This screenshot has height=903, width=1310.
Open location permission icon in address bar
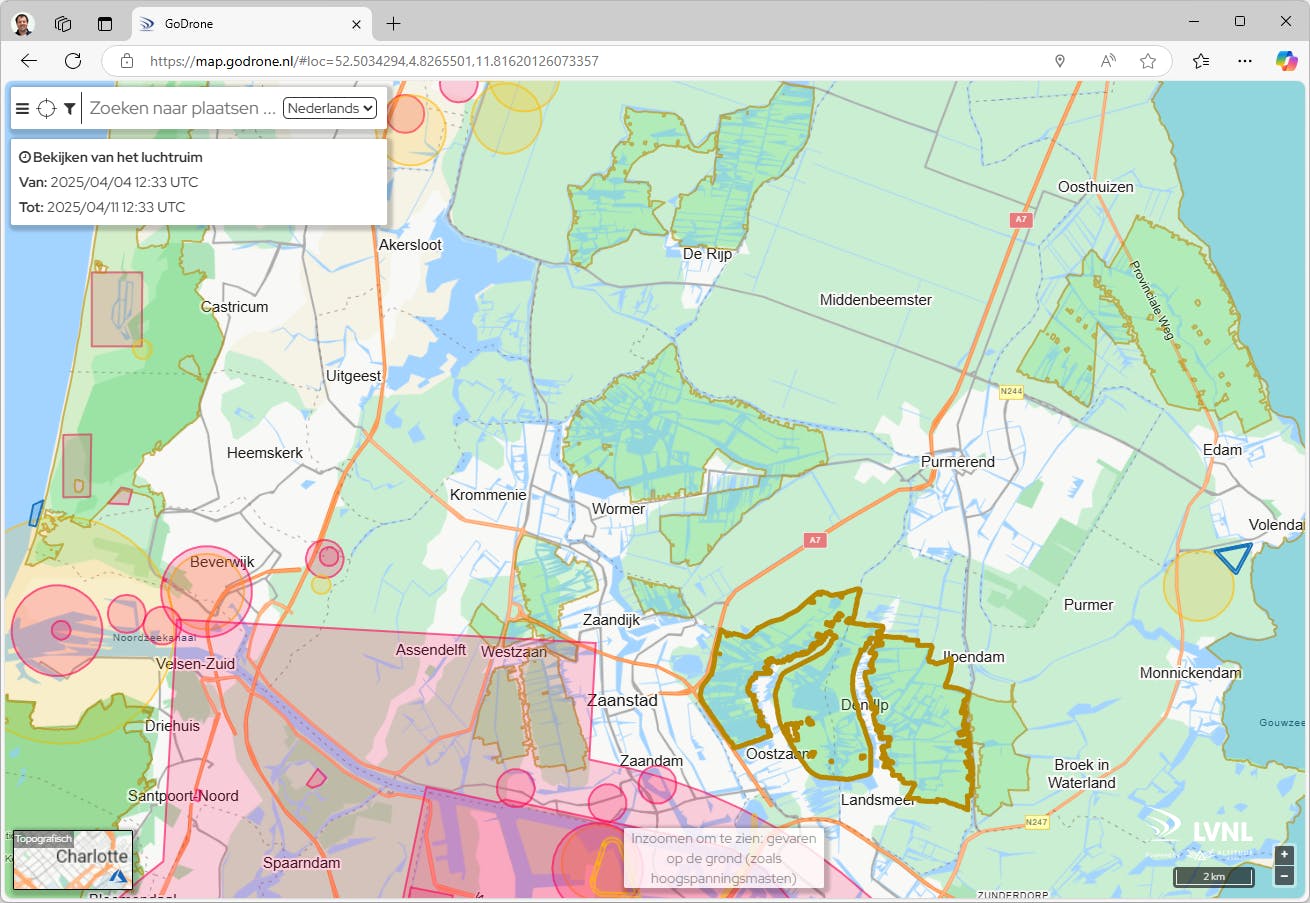point(1060,61)
